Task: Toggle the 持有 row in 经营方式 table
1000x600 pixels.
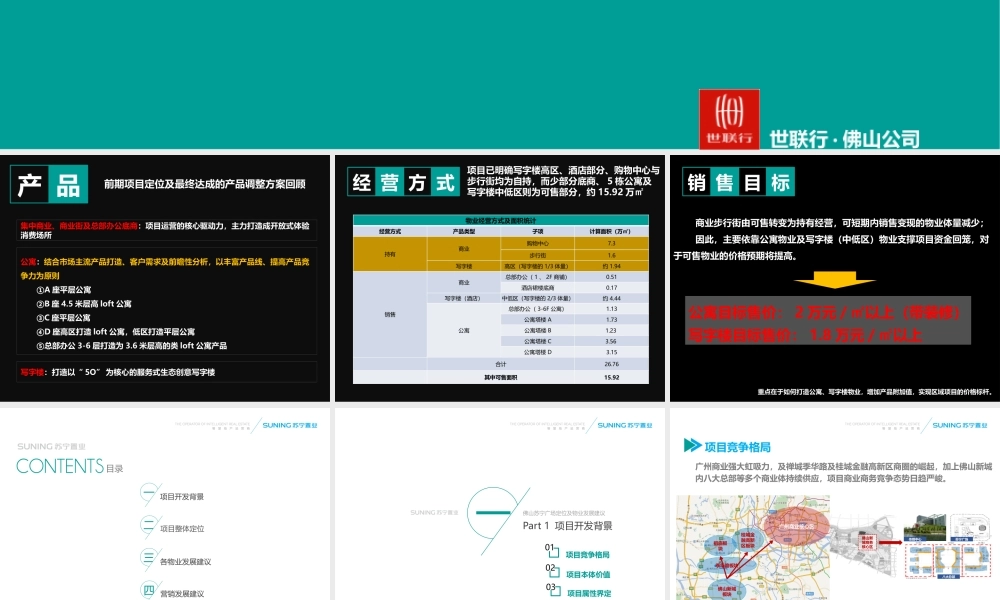Action: point(390,254)
